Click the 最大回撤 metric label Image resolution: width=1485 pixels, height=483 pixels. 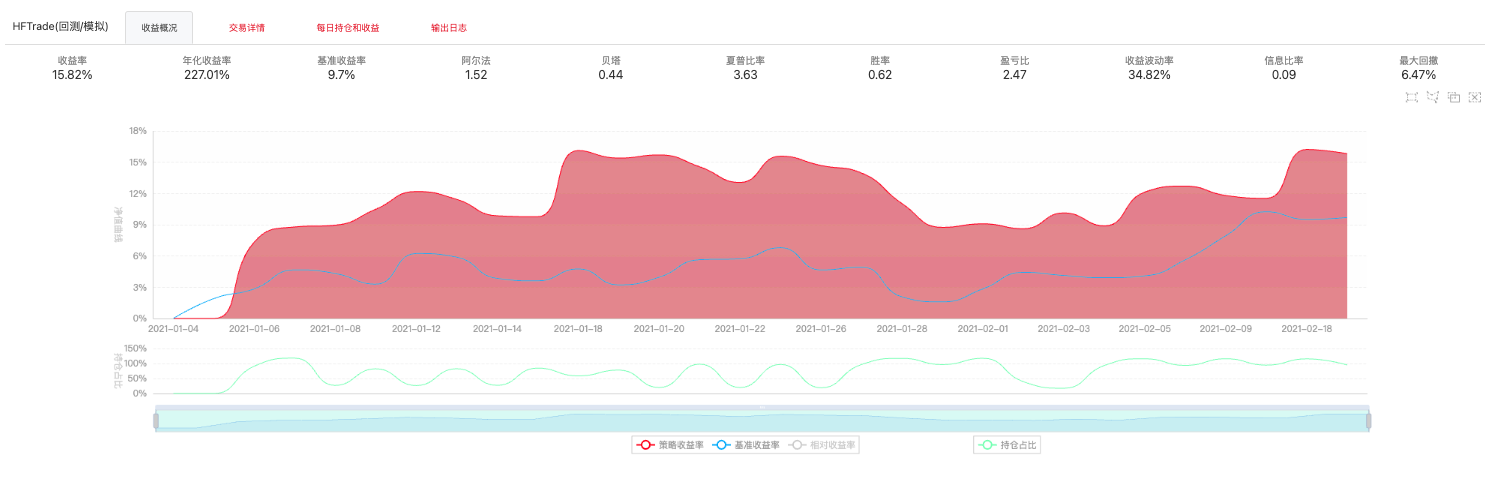click(1417, 61)
